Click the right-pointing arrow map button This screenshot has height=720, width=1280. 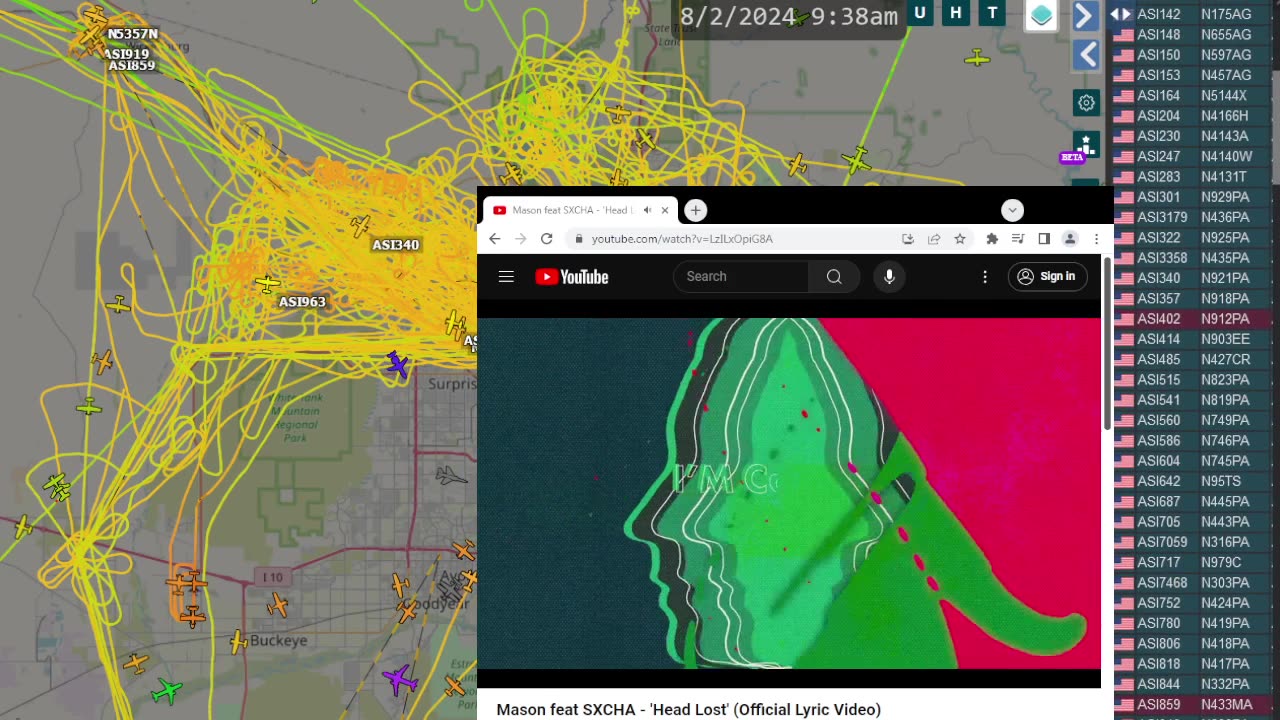pyautogui.click(x=1086, y=15)
